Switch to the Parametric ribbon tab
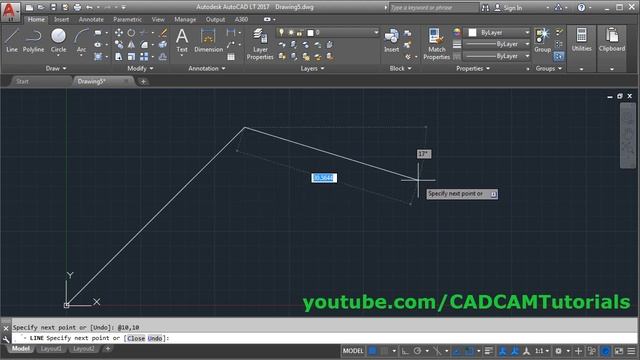 127,19
